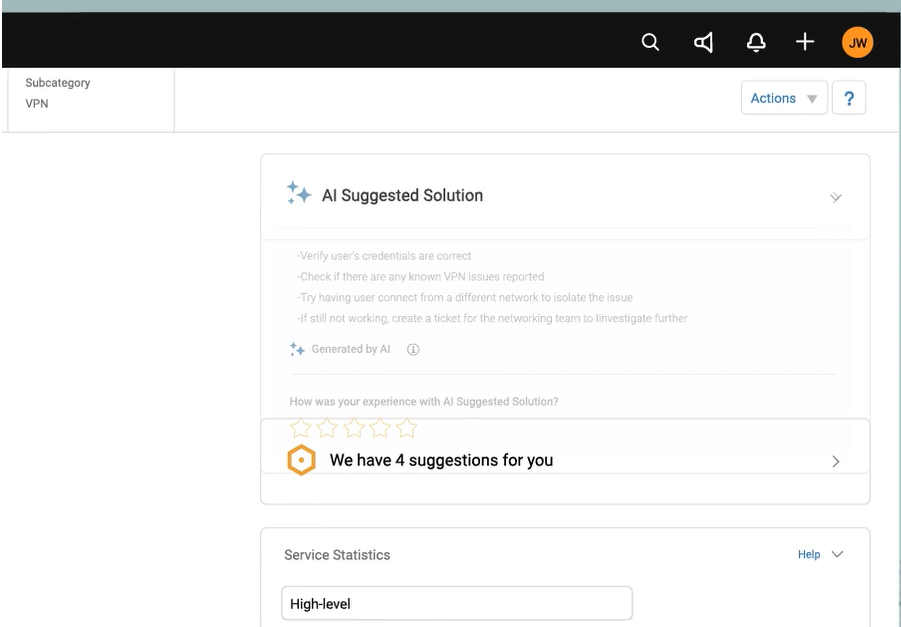Rate AI solution with the third star
Screen dimensions: 901x627
tap(353, 429)
